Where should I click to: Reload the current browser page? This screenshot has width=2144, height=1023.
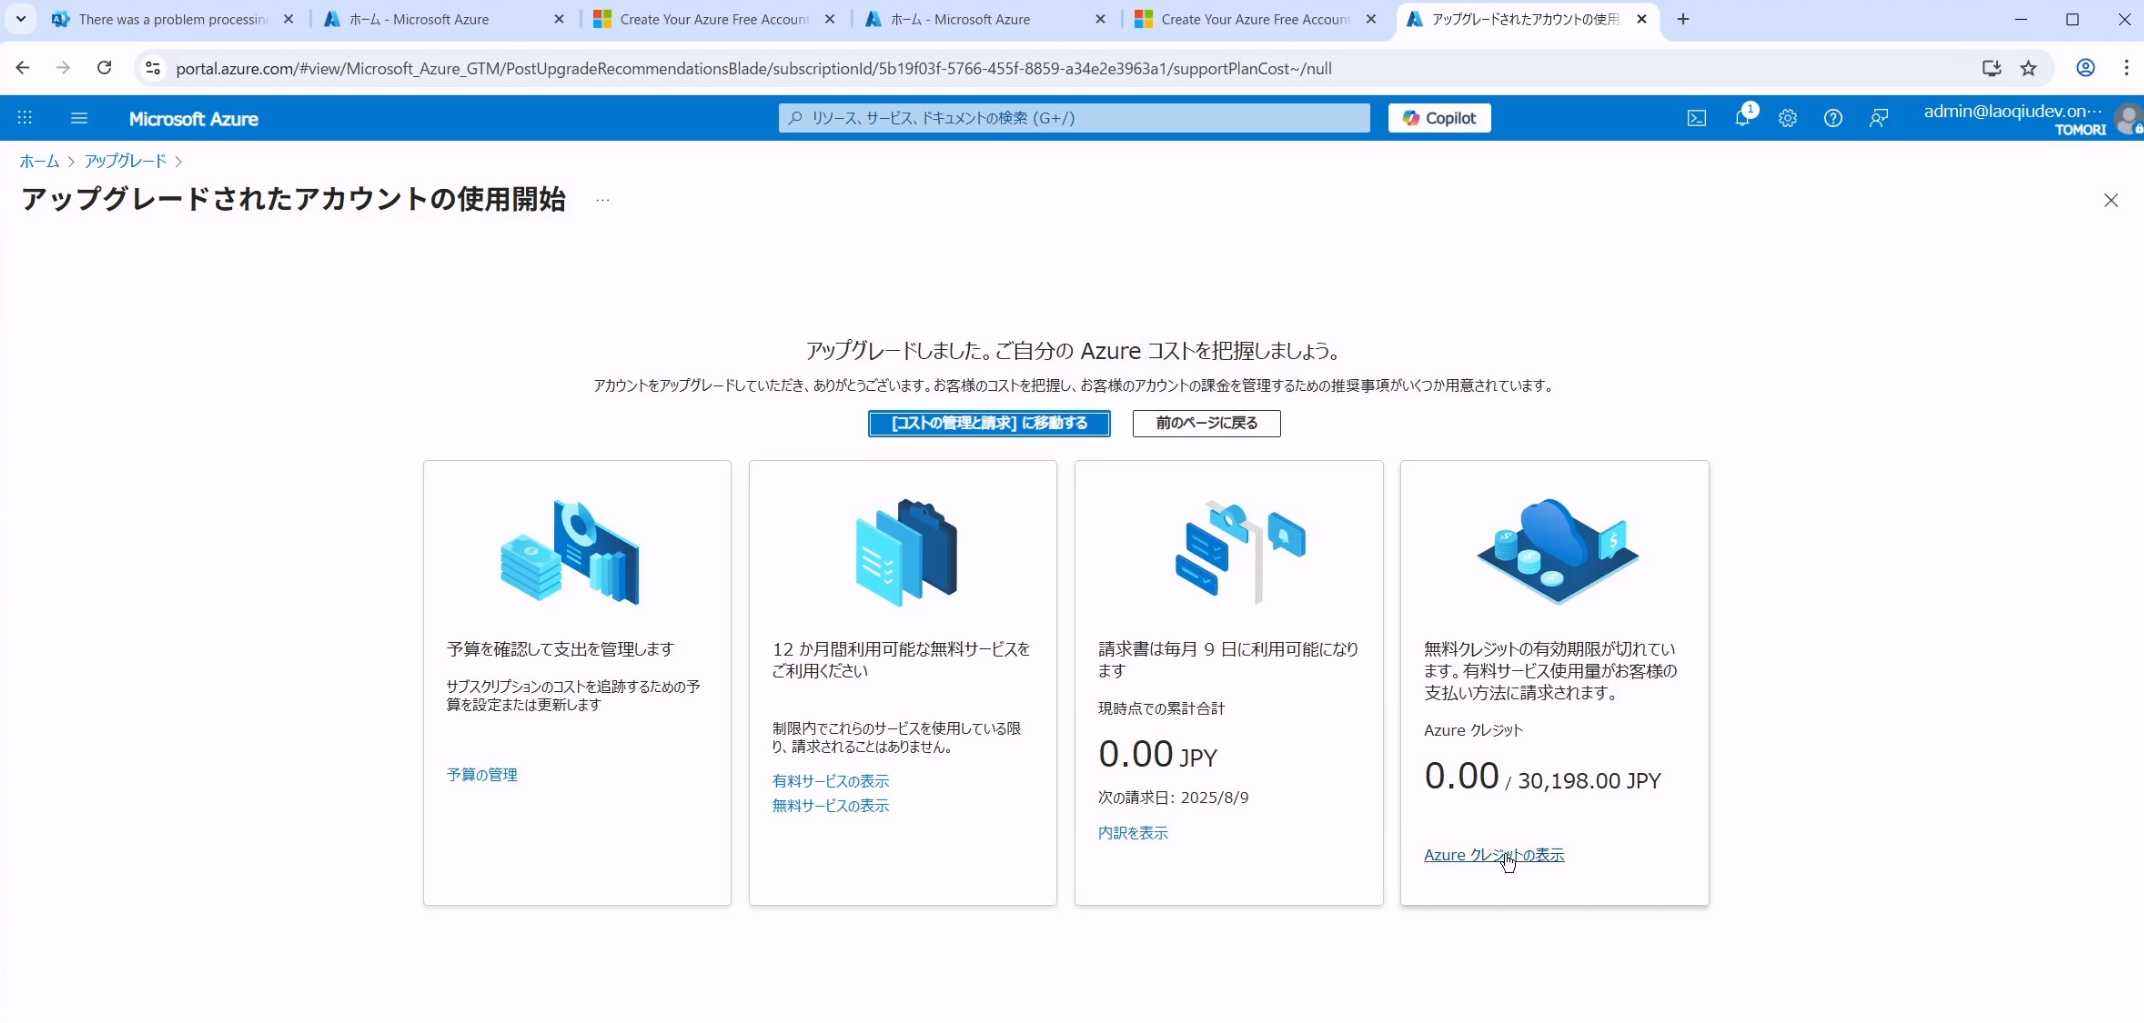click(104, 68)
